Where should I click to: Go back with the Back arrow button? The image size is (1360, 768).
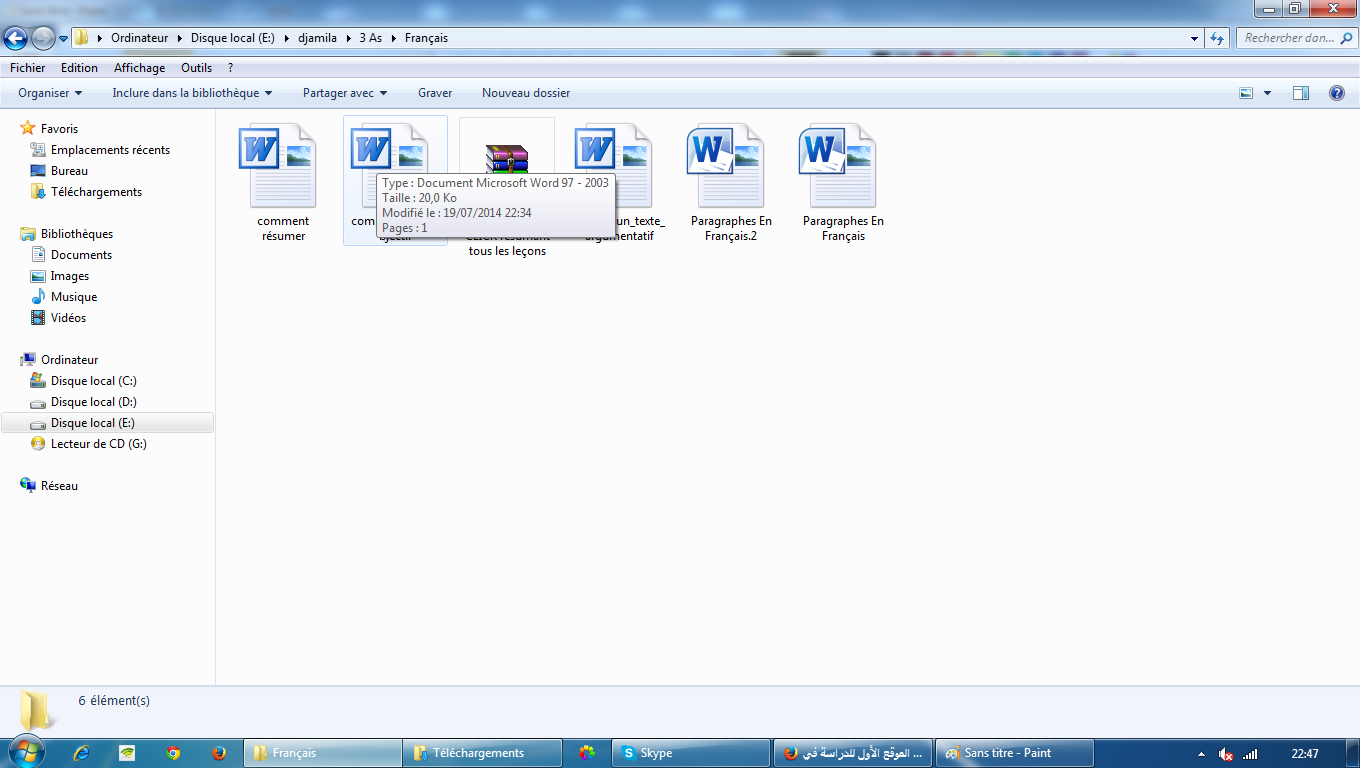click(15, 38)
